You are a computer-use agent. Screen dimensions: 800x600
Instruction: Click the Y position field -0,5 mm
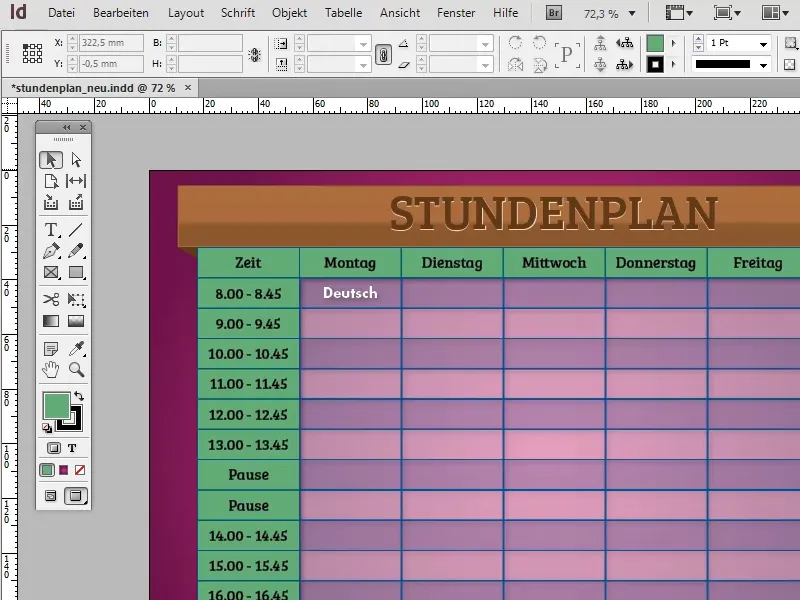click(x=111, y=64)
